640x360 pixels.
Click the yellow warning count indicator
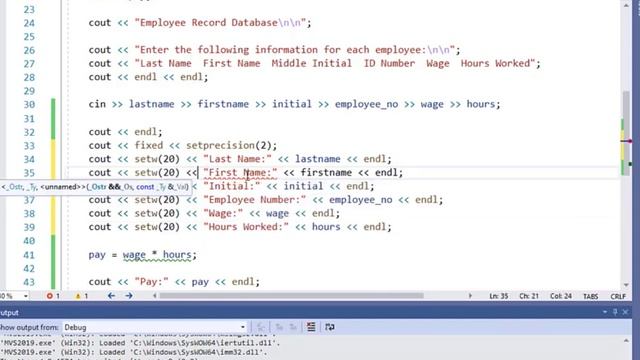(81, 296)
